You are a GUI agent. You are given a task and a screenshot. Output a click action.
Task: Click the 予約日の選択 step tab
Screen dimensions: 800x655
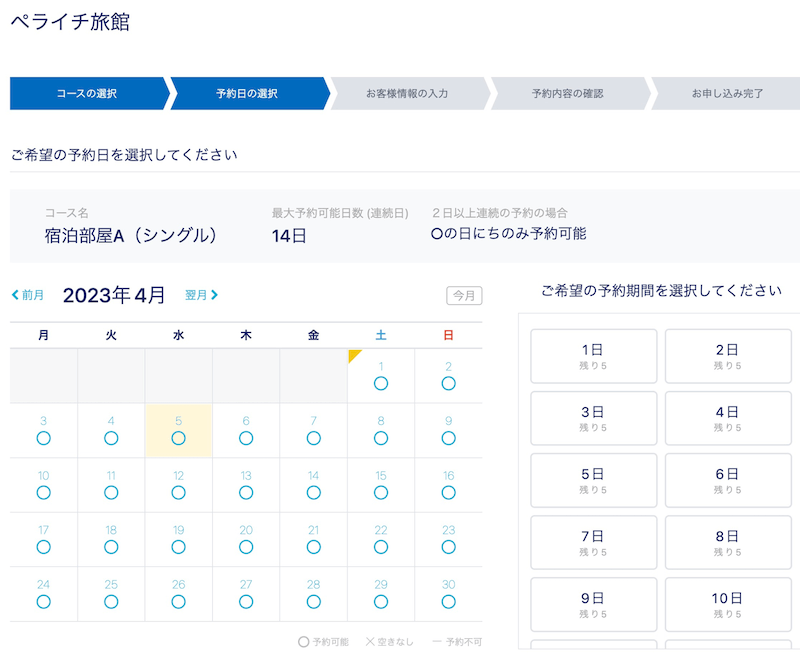pyautogui.click(x=247, y=93)
